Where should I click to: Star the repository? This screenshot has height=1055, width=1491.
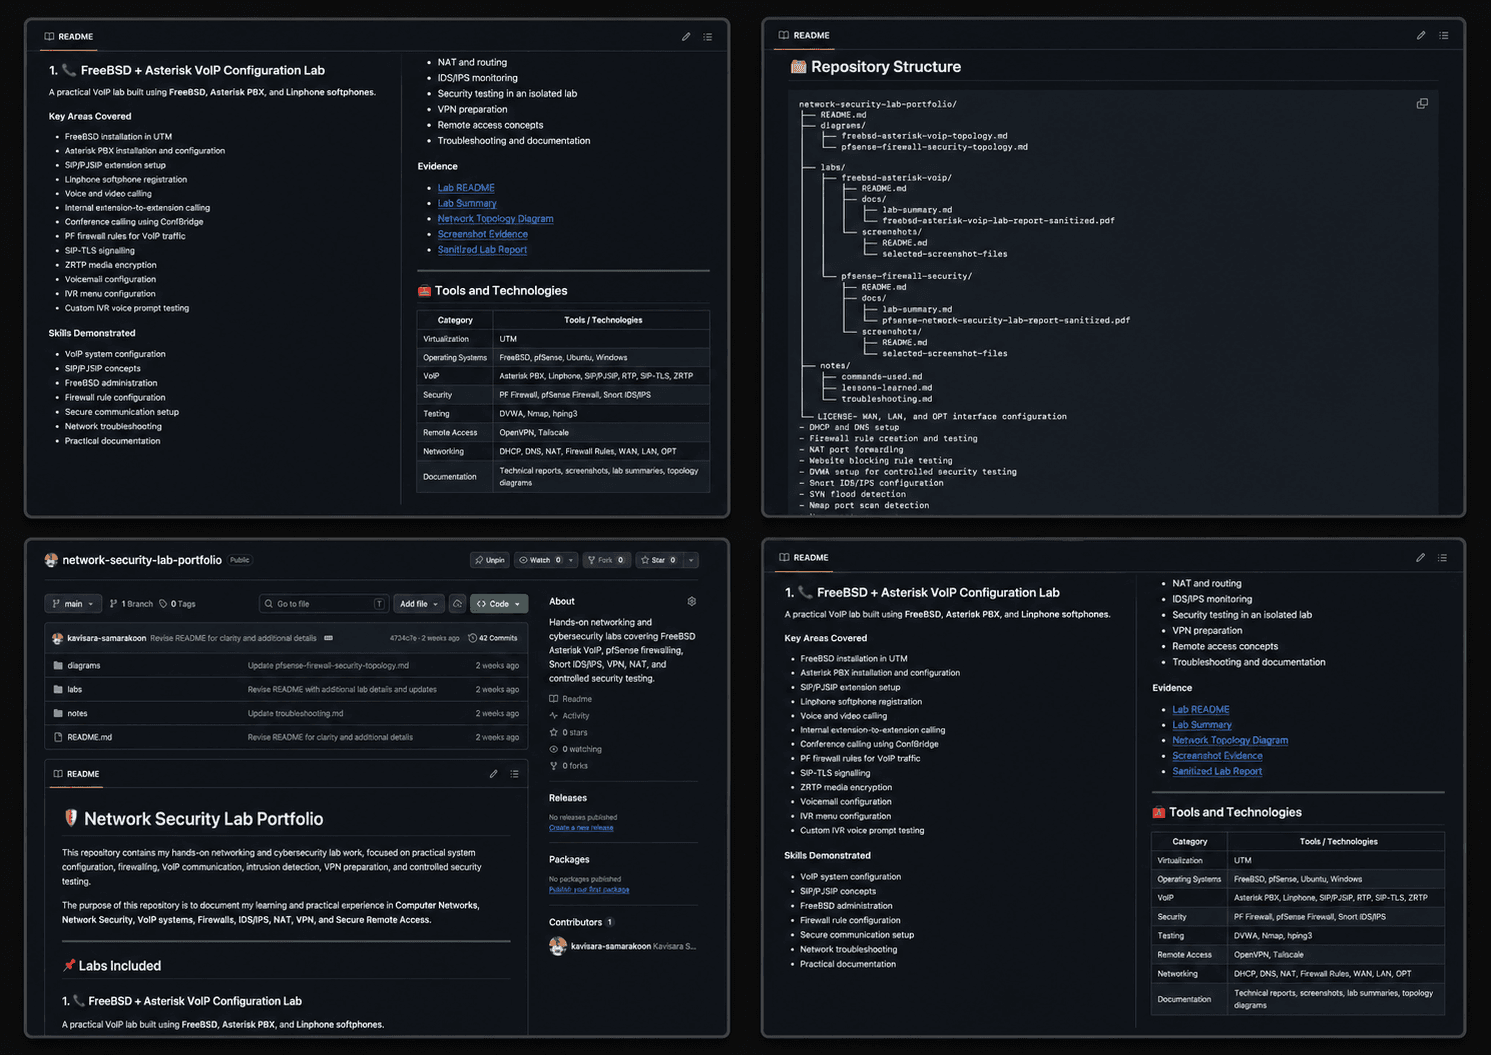pyautogui.click(x=657, y=560)
